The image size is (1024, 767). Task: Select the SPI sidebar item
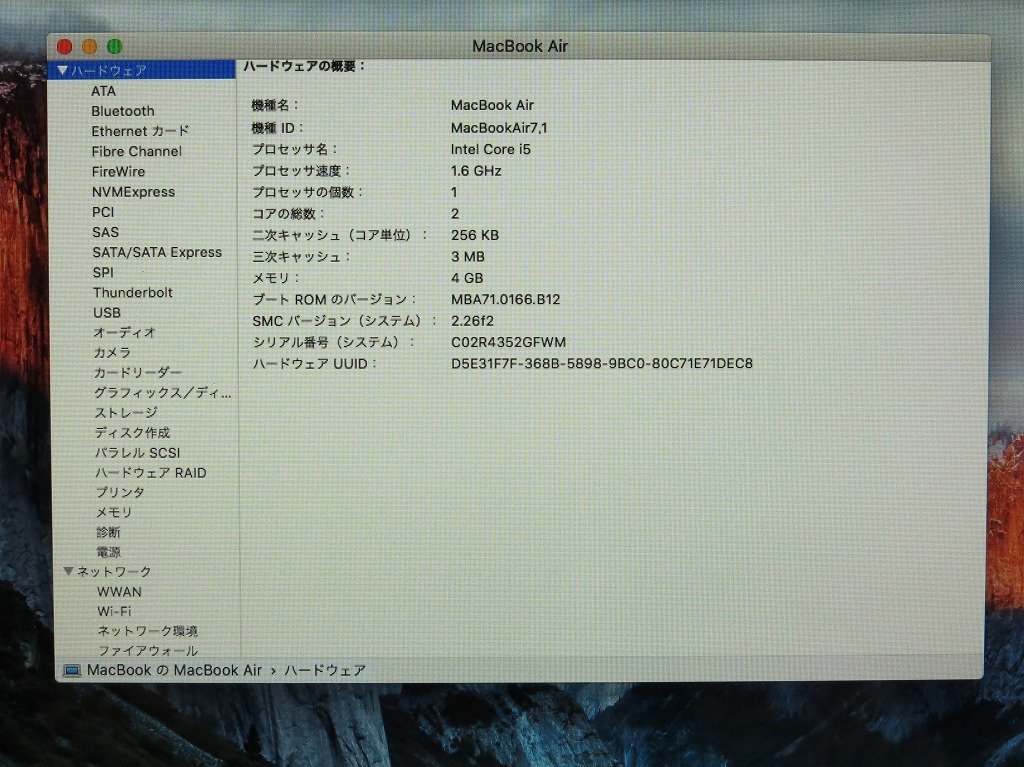point(103,272)
